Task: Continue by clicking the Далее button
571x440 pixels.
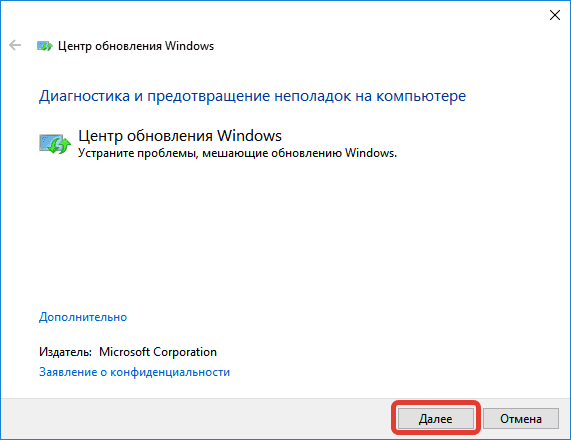Action: click(x=436, y=419)
